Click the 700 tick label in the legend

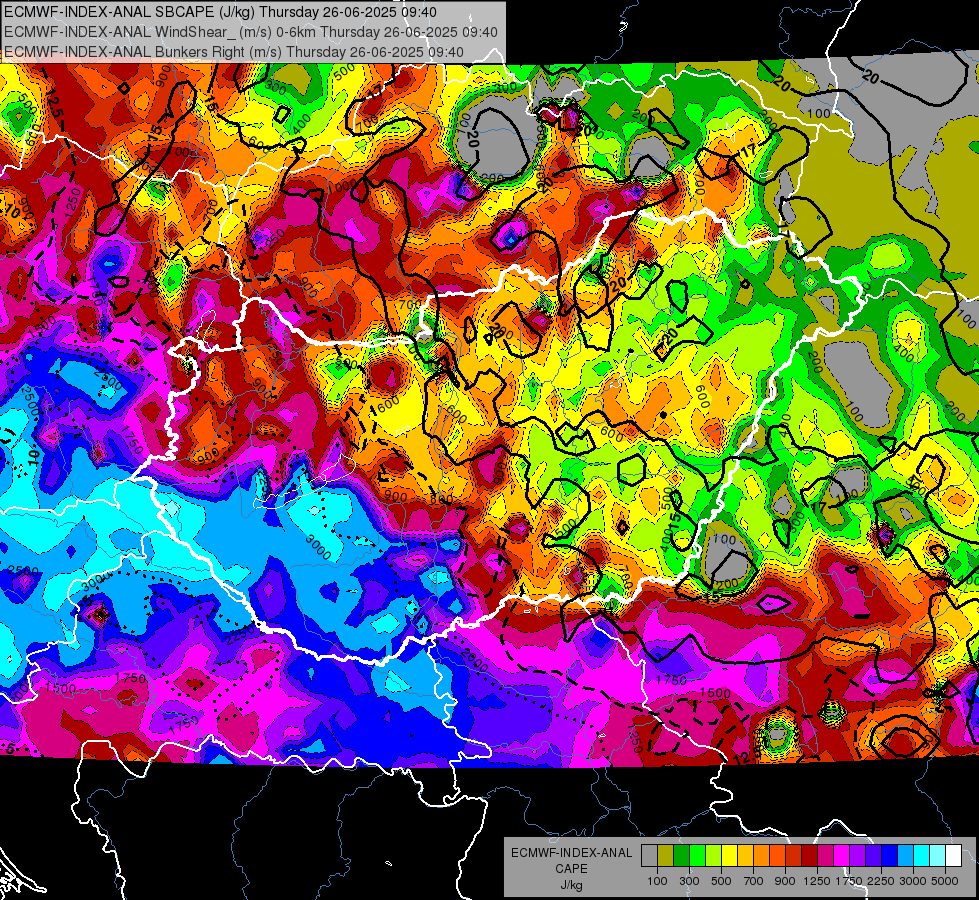[753, 881]
